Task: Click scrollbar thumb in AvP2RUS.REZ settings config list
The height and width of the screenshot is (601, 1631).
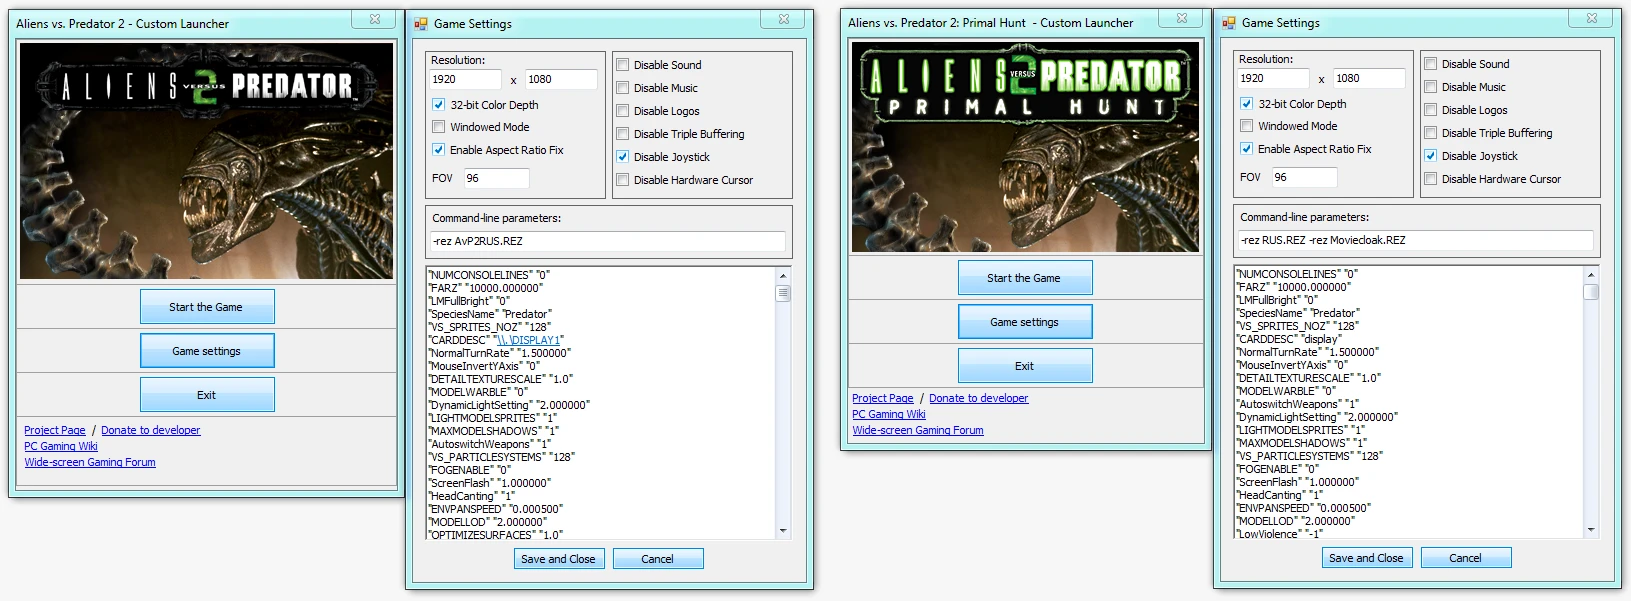Action: 783,293
